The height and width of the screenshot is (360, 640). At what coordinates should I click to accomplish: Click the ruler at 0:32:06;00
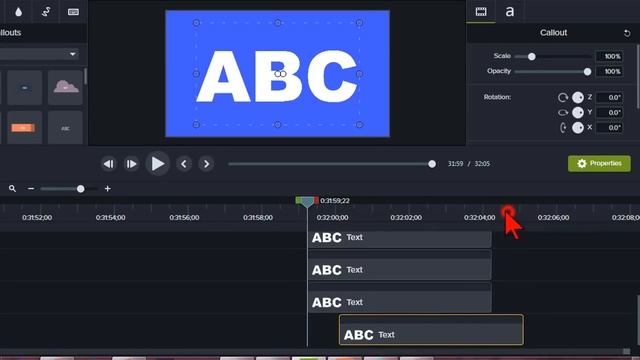coord(553,218)
